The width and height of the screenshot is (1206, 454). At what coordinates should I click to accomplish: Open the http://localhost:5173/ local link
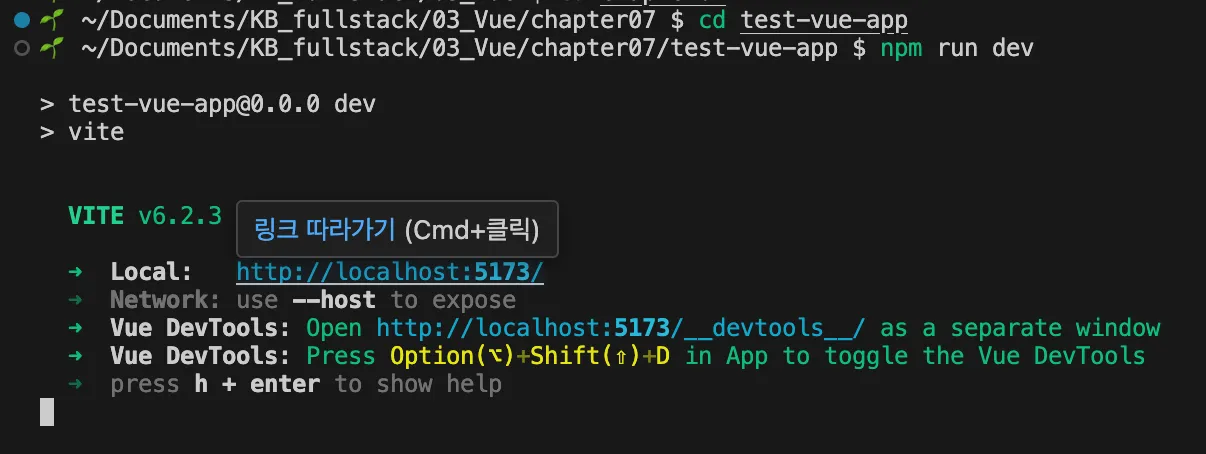coord(390,272)
